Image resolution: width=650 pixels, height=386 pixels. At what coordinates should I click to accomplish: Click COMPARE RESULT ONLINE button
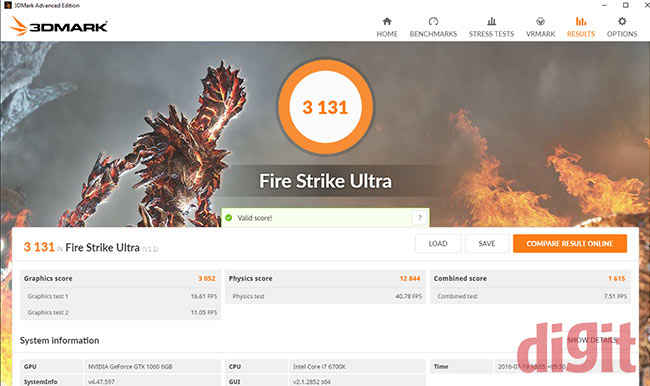(x=570, y=243)
